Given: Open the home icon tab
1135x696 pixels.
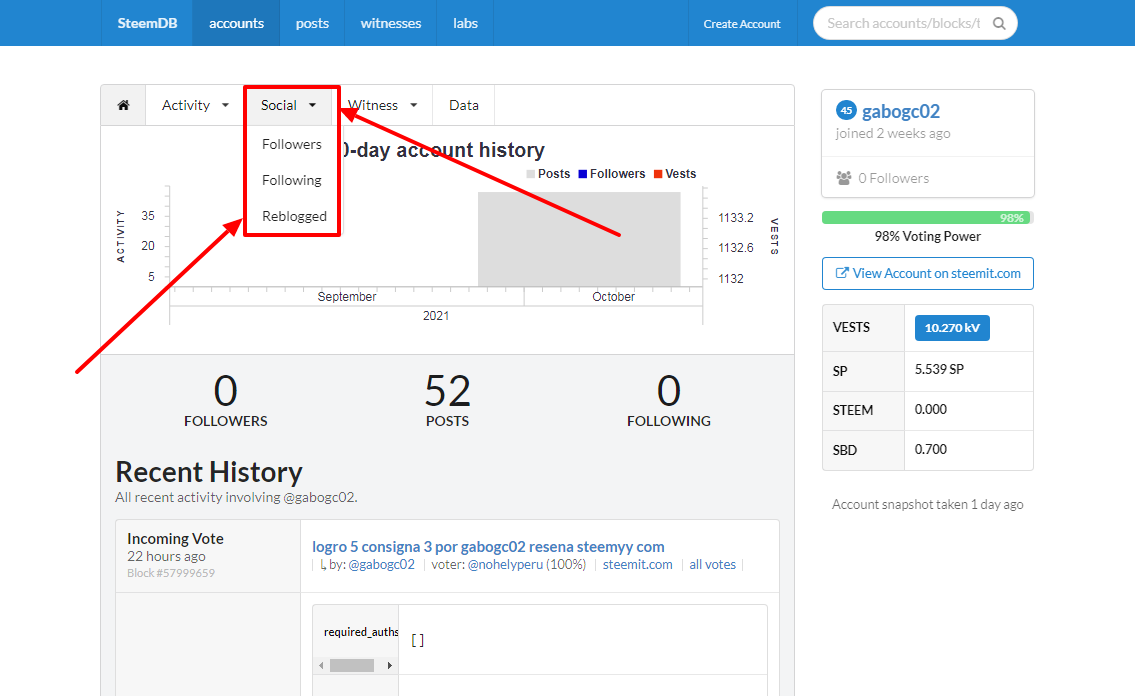Looking at the screenshot, I should tap(124, 106).
